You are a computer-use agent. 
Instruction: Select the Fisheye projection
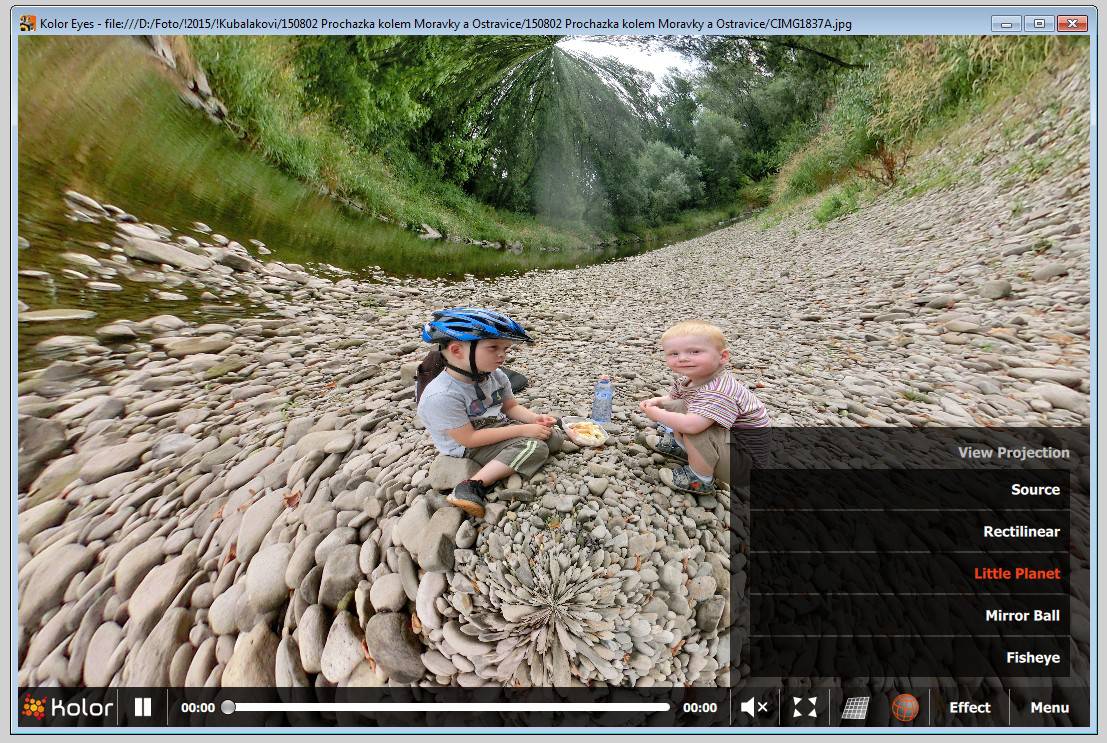click(x=1032, y=658)
